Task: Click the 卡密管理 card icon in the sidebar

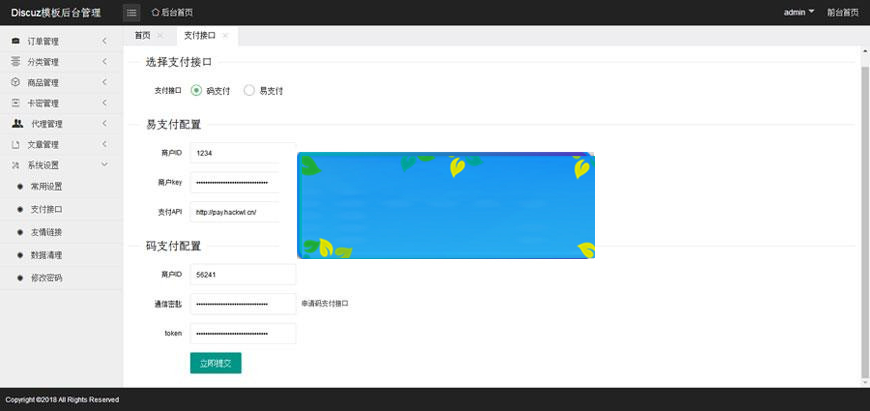Action: tap(16, 103)
